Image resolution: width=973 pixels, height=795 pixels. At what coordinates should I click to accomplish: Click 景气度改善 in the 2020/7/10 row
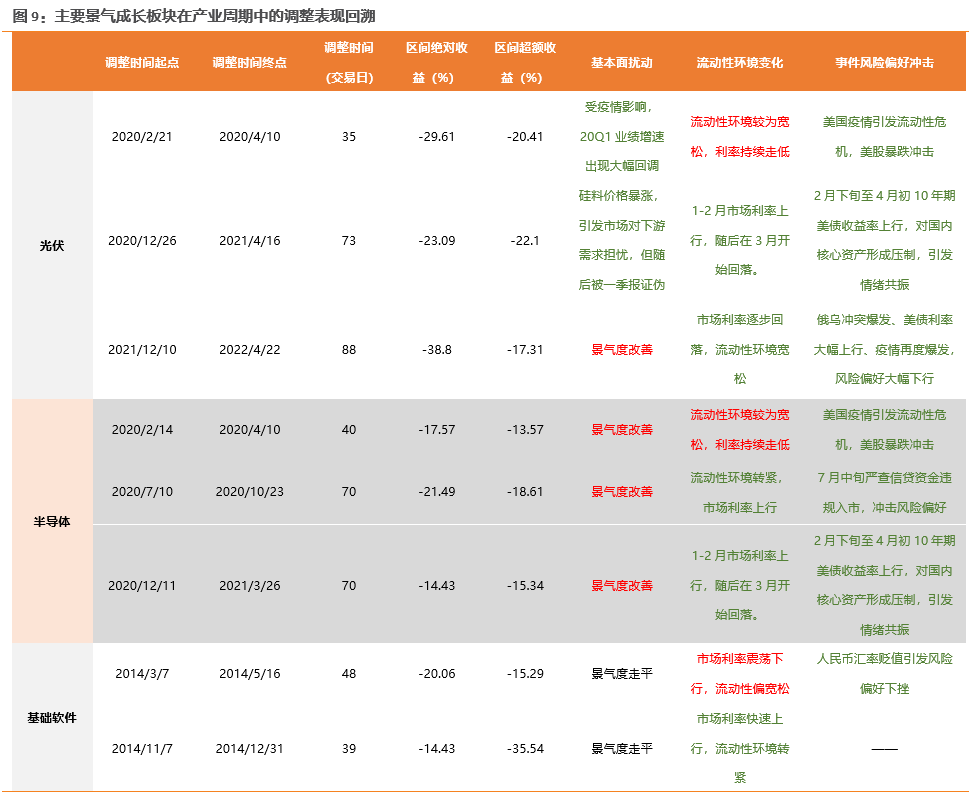click(x=622, y=492)
